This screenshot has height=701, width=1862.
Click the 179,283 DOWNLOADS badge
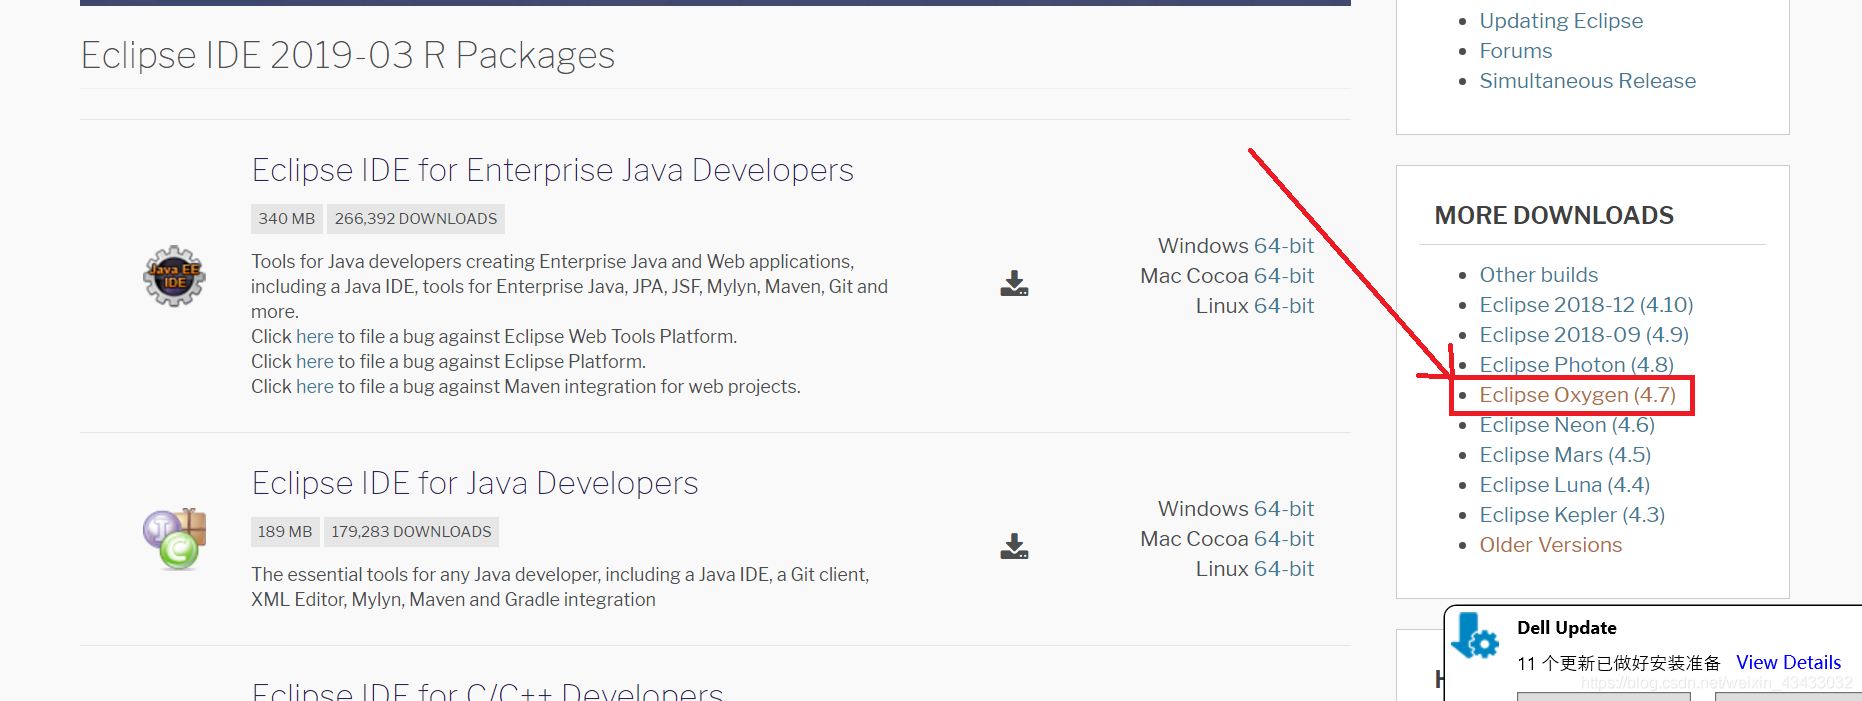411,532
